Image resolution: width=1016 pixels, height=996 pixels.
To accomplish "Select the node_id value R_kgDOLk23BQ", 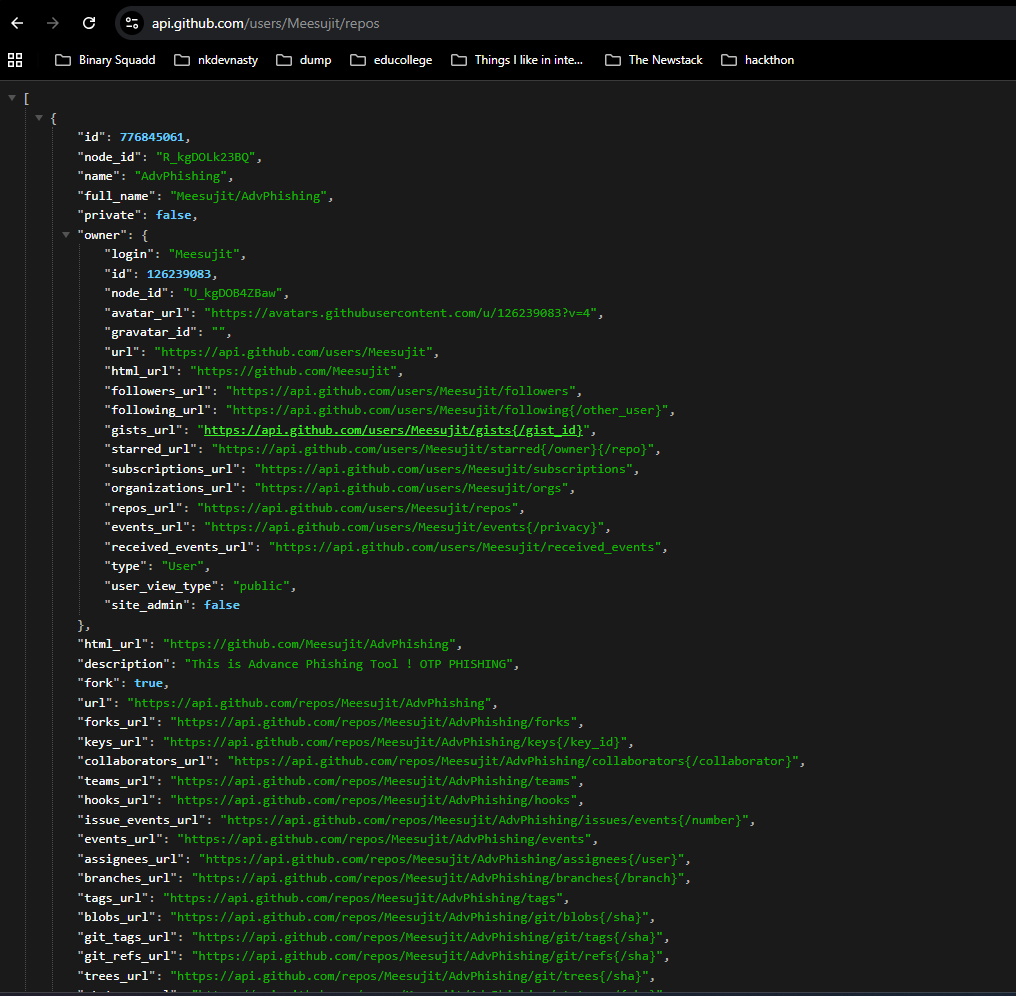I will click(205, 157).
